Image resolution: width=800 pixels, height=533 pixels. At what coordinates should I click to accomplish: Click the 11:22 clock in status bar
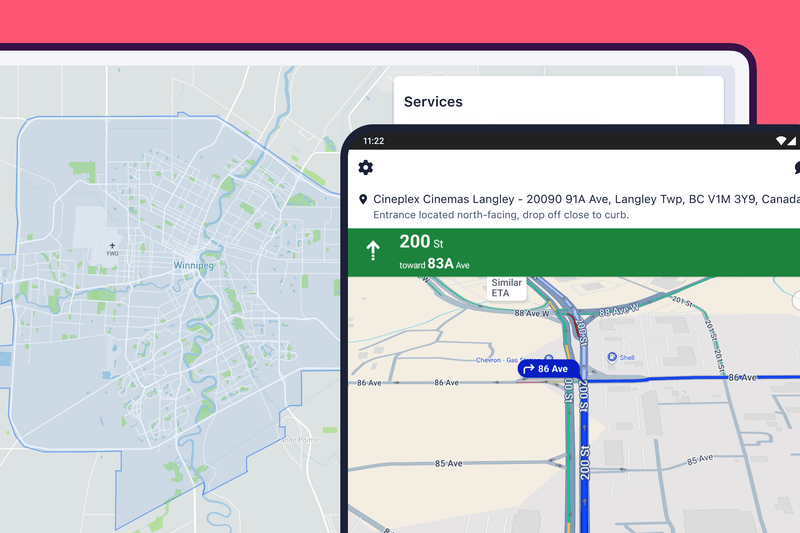point(373,141)
